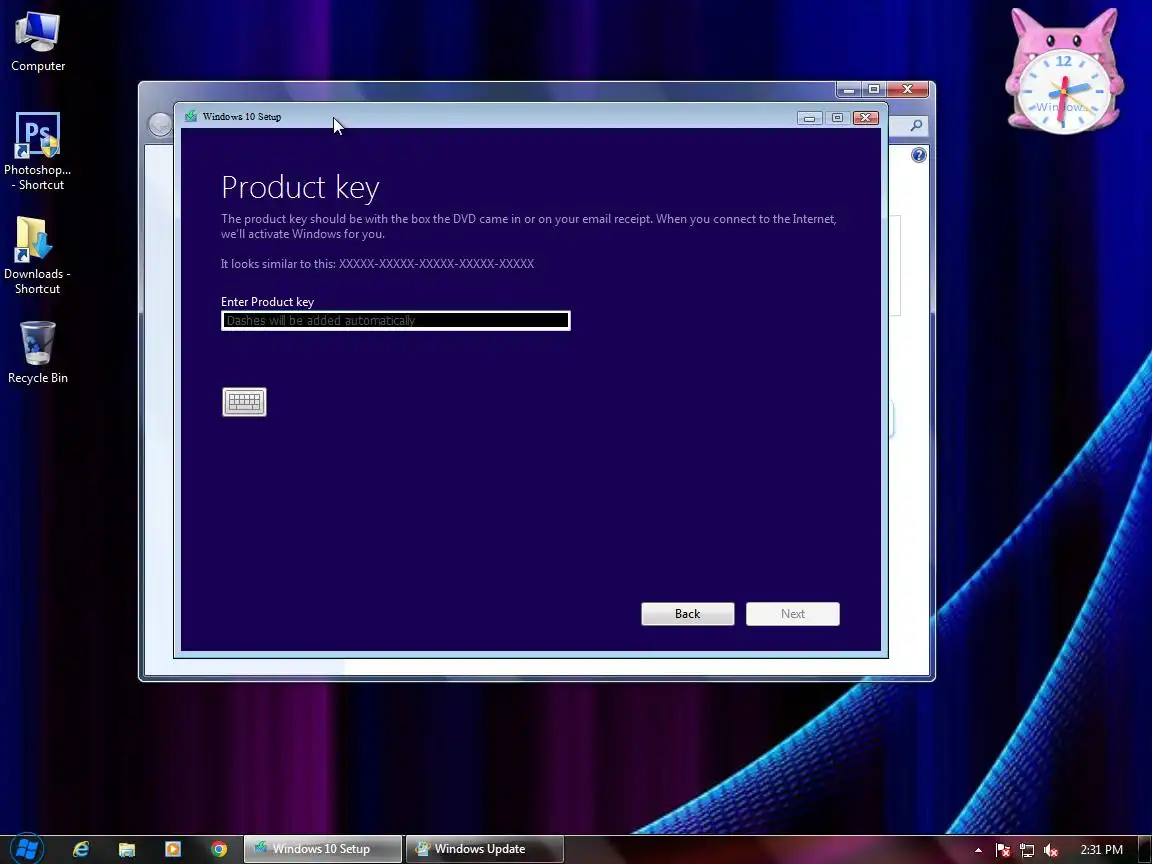The height and width of the screenshot is (864, 1152).
Task: Open the Downloads shortcut folder
Action: click(x=37, y=256)
